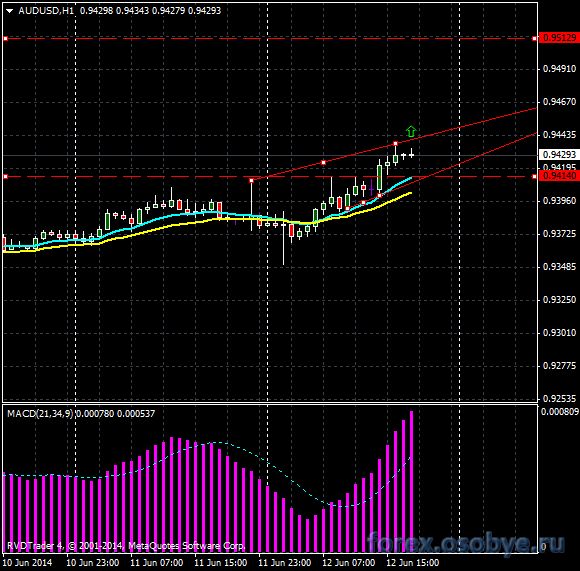Click the small purple cross marker on chart
Viewport: 580px width, 571px height.
pyautogui.click(x=371, y=188)
